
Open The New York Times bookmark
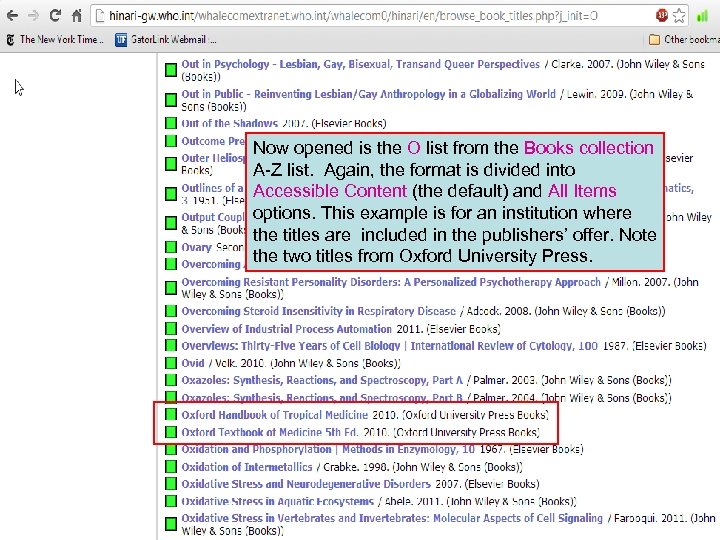click(55, 39)
